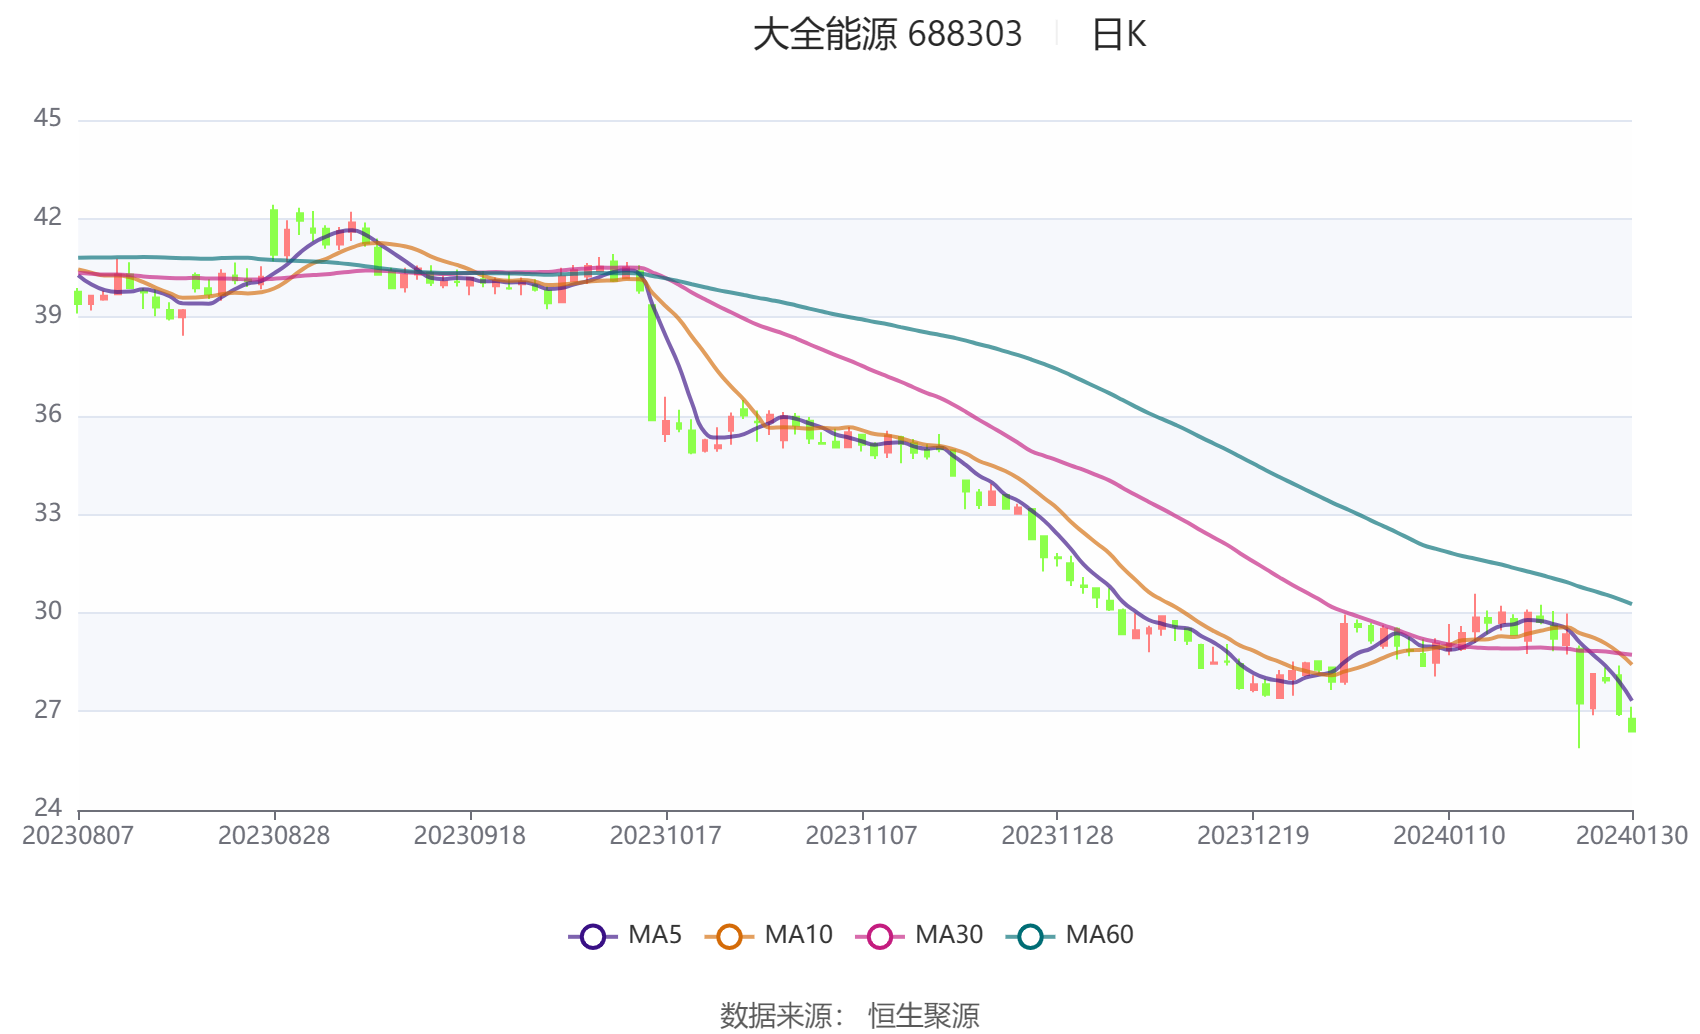1700x1034 pixels.
Task: Hide the MA60 series via its label
Action: click(1099, 935)
